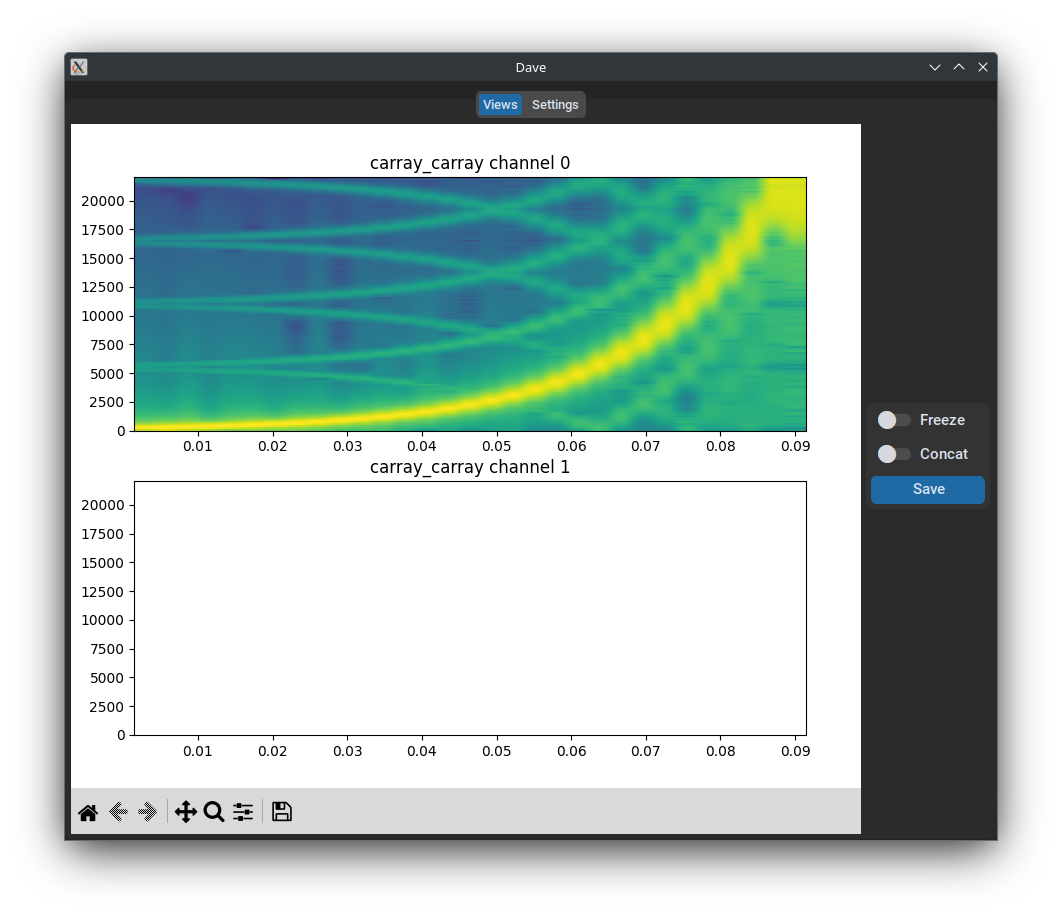Viewport: 1062px width, 917px height.
Task: Click inside the empty channel 1 plot
Action: click(x=470, y=608)
